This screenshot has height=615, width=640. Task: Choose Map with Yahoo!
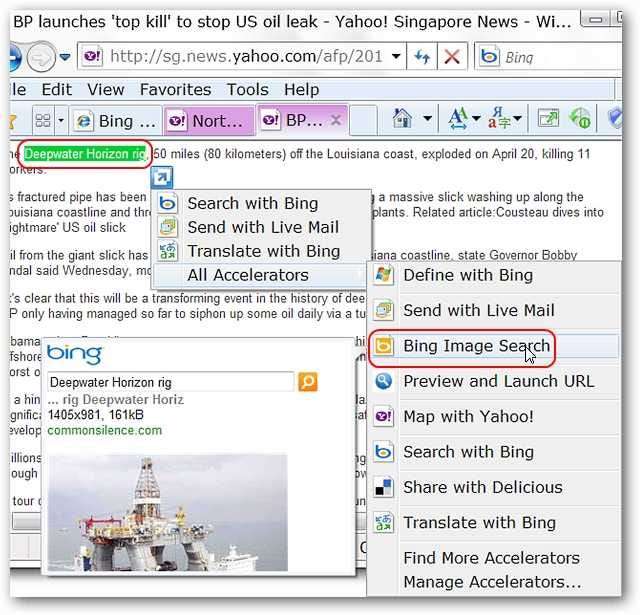pyautogui.click(x=493, y=416)
